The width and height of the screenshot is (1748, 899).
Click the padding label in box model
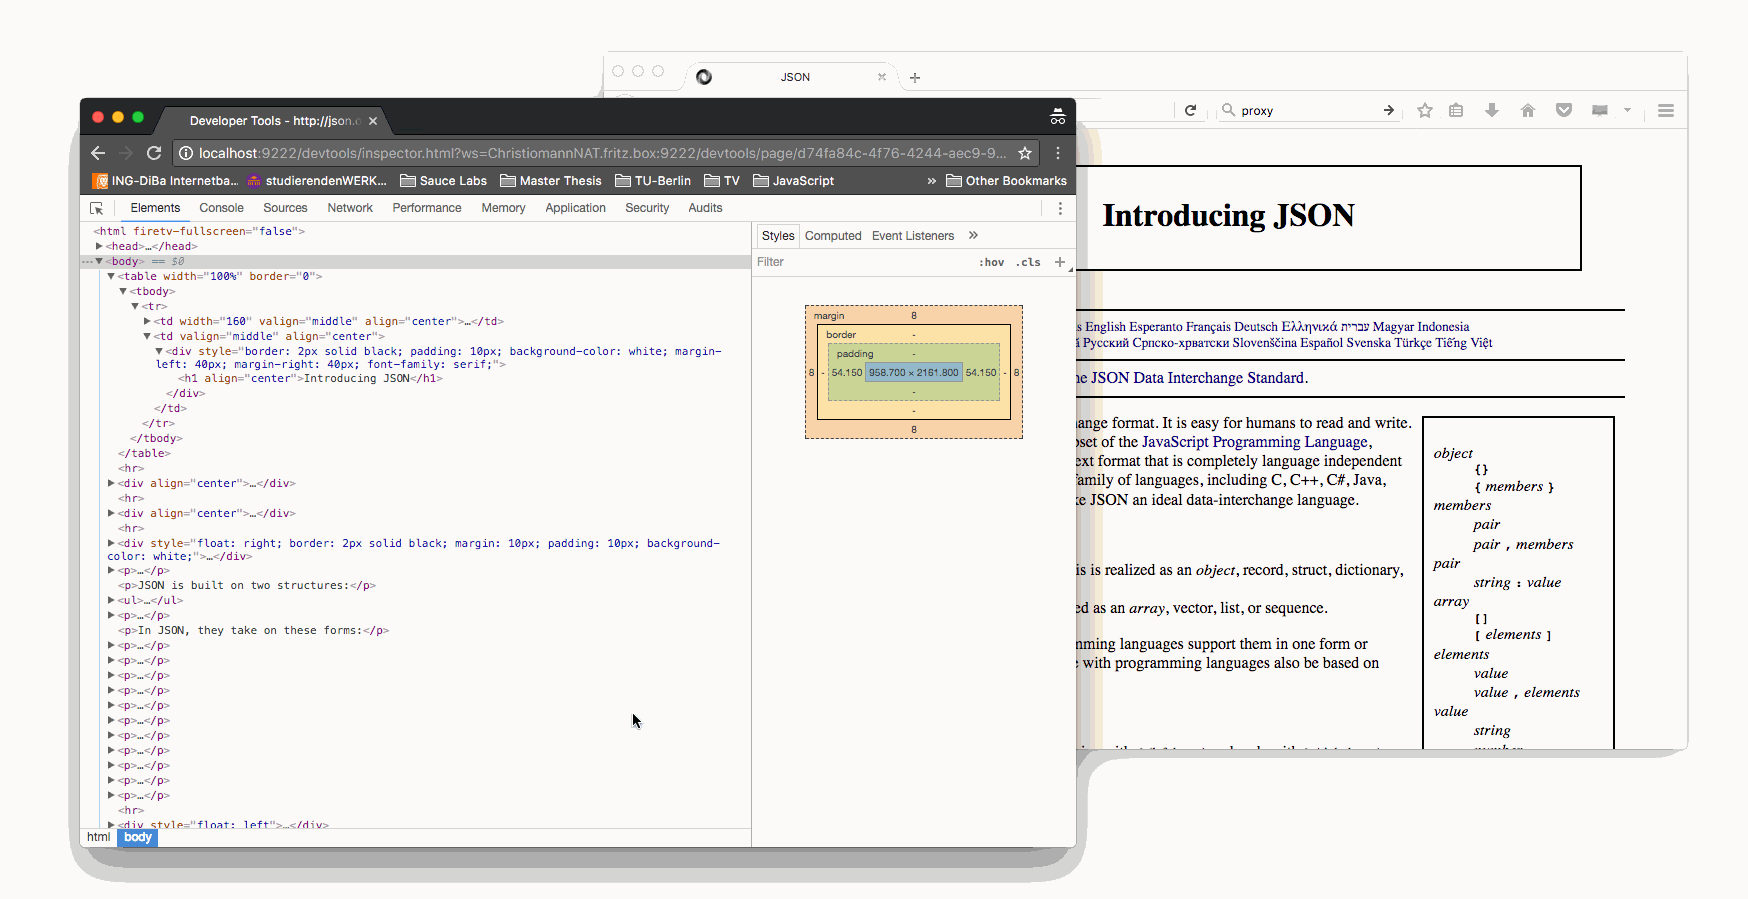[x=855, y=354]
